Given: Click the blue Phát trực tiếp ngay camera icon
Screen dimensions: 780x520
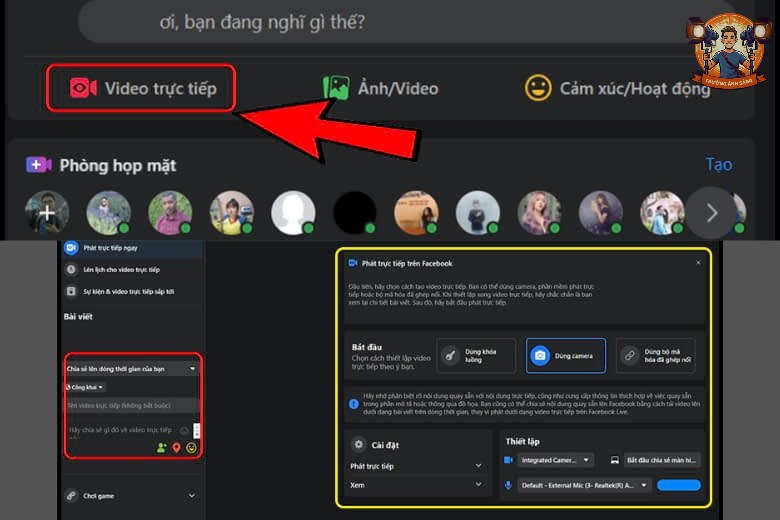Looking at the screenshot, I should tap(71, 248).
